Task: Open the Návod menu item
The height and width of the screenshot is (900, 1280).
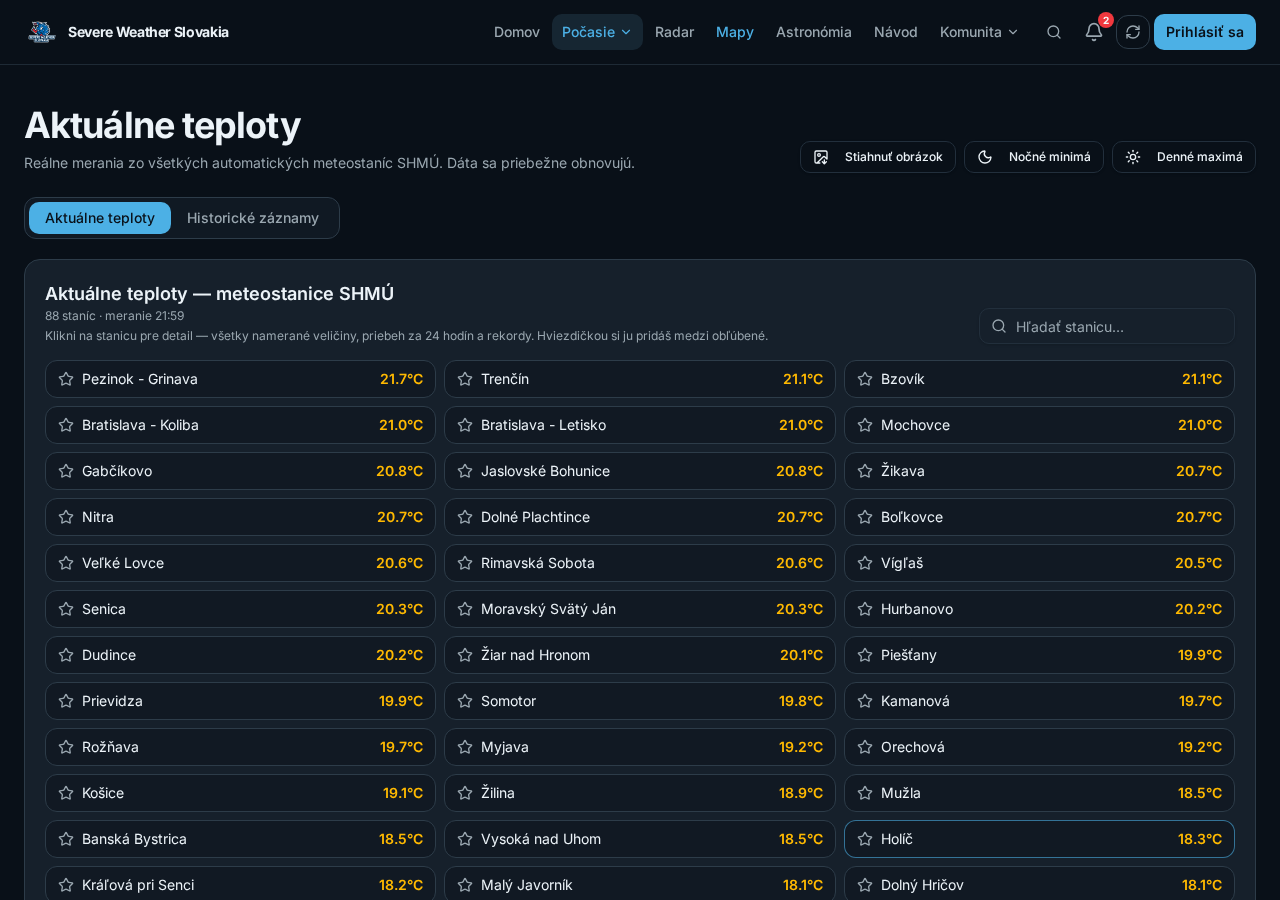Action: (x=896, y=32)
